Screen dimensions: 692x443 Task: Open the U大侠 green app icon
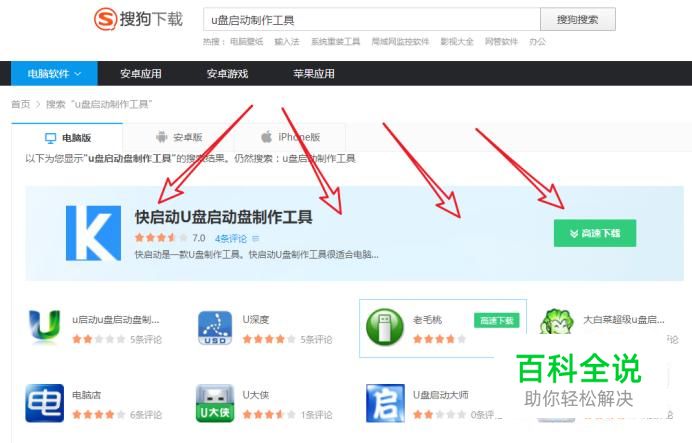point(215,403)
